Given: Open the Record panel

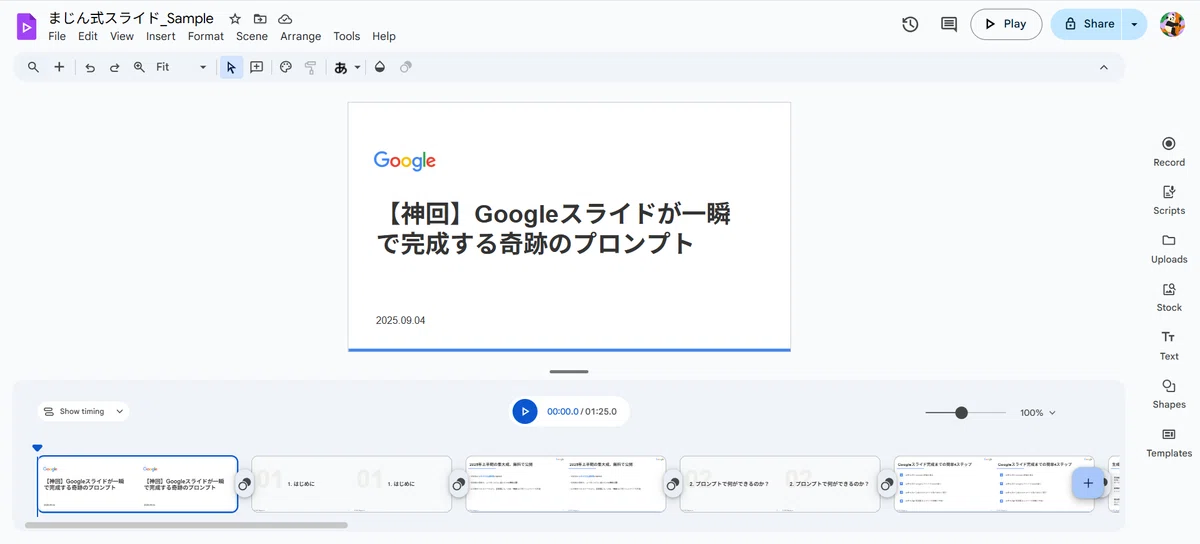Looking at the screenshot, I should click(1169, 151).
